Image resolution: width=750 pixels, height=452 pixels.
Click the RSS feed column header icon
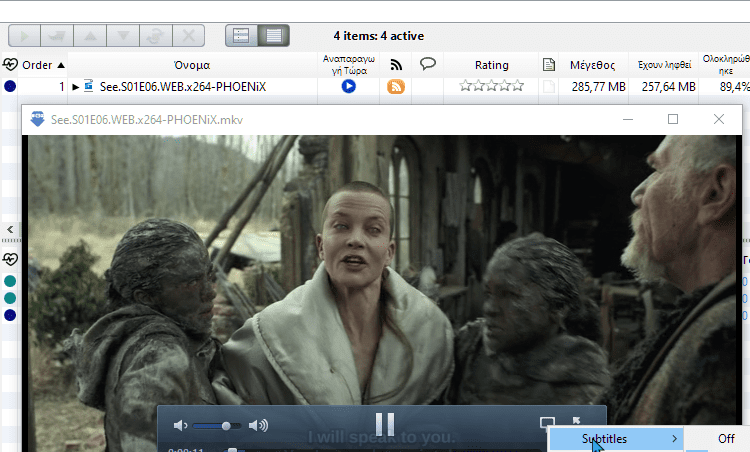pyautogui.click(x=396, y=65)
